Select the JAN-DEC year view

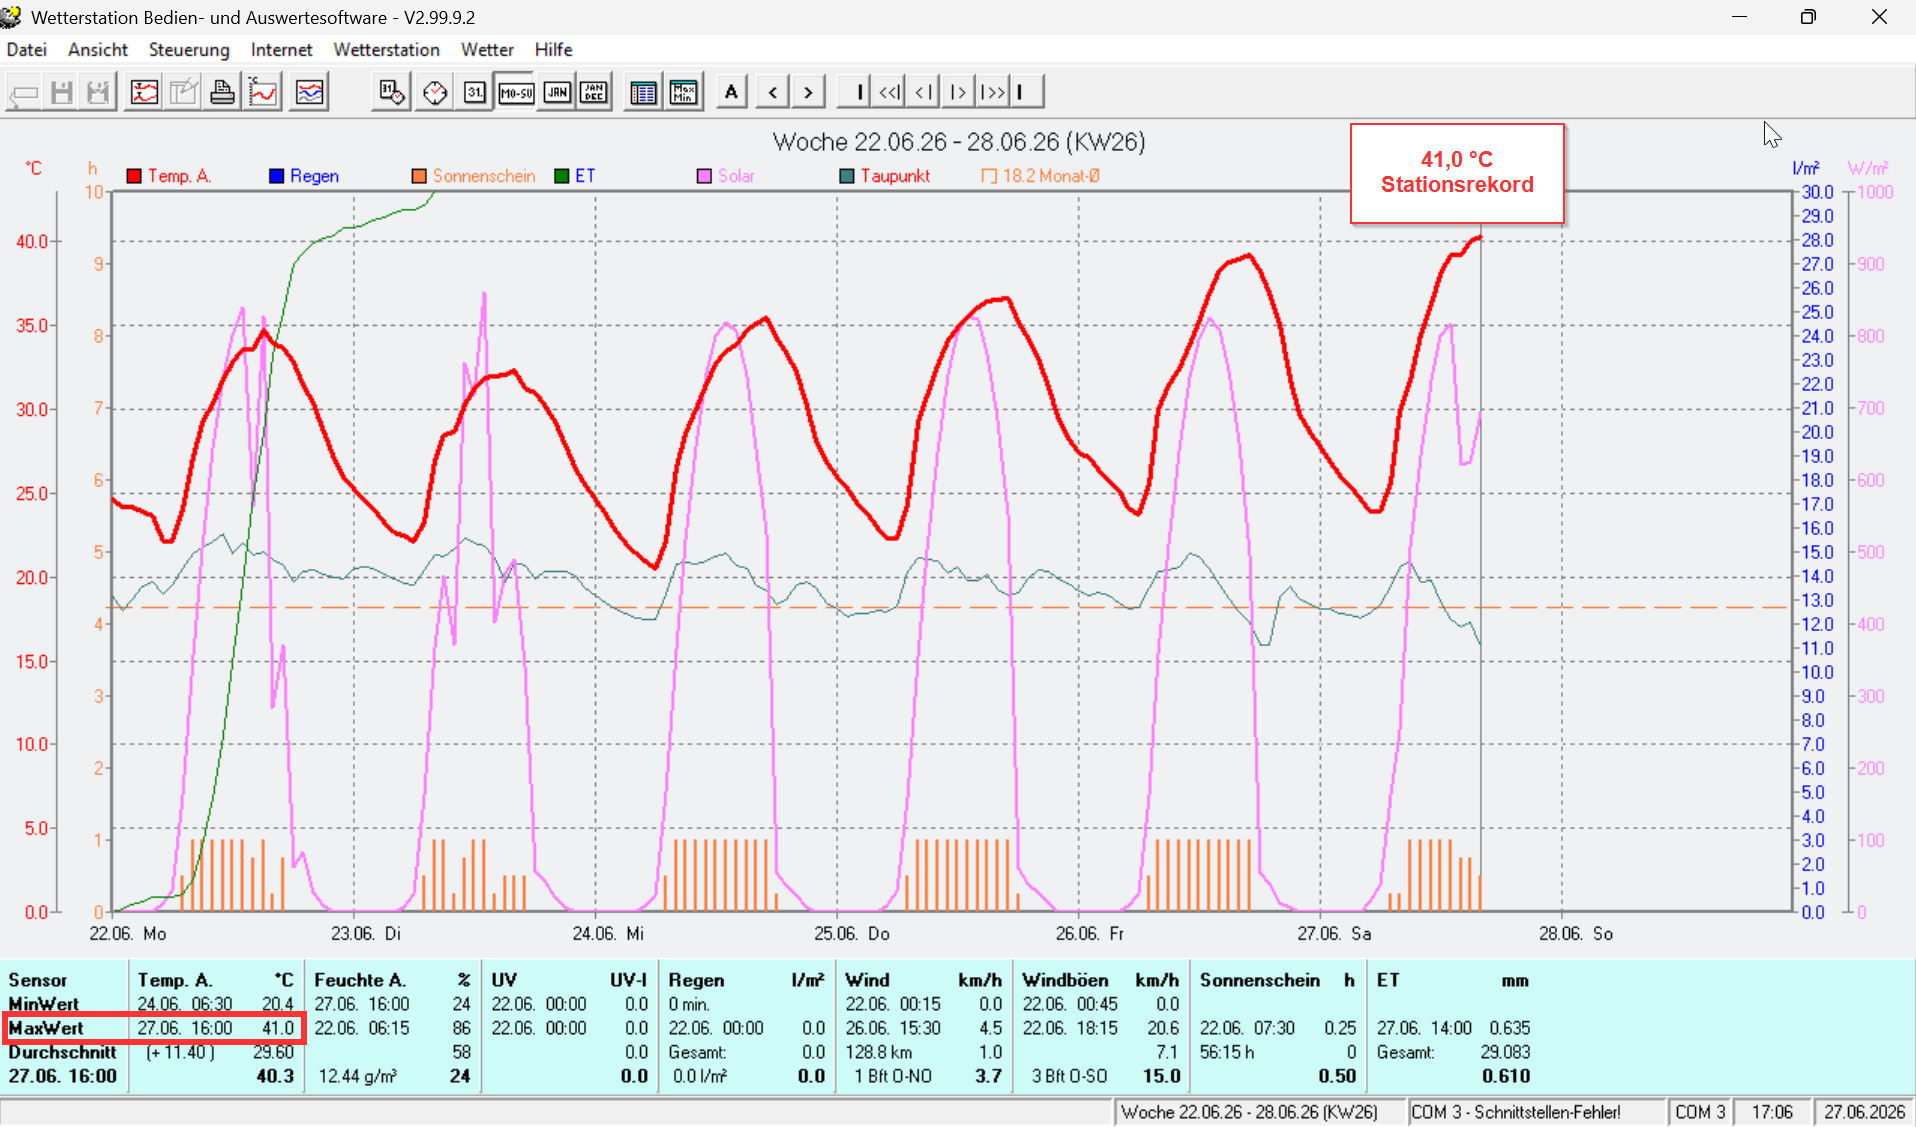594,93
